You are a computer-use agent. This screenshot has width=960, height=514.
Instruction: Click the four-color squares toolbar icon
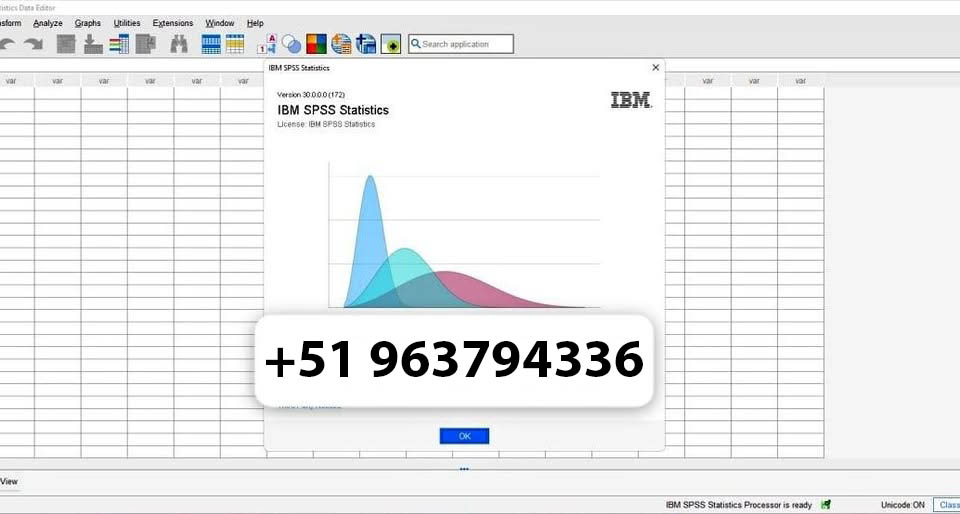[316, 44]
